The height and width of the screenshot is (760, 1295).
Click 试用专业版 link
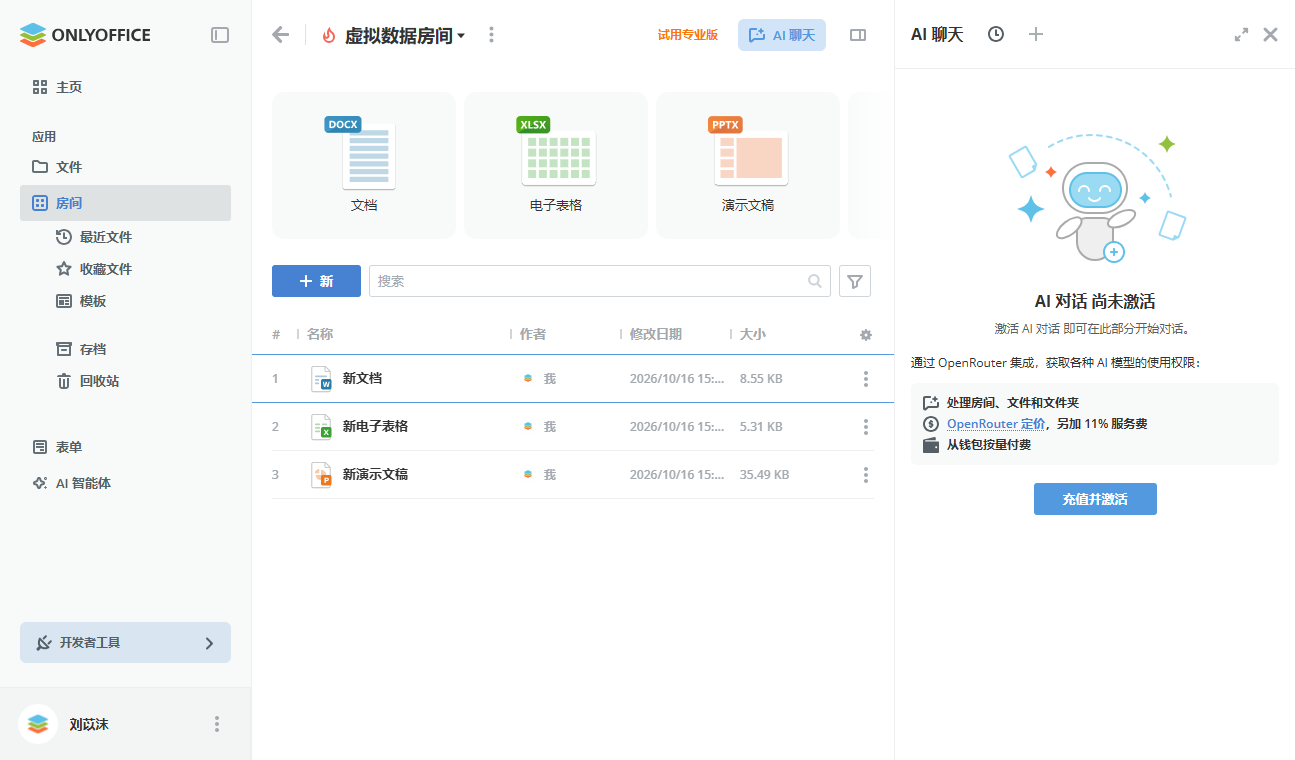tap(688, 35)
